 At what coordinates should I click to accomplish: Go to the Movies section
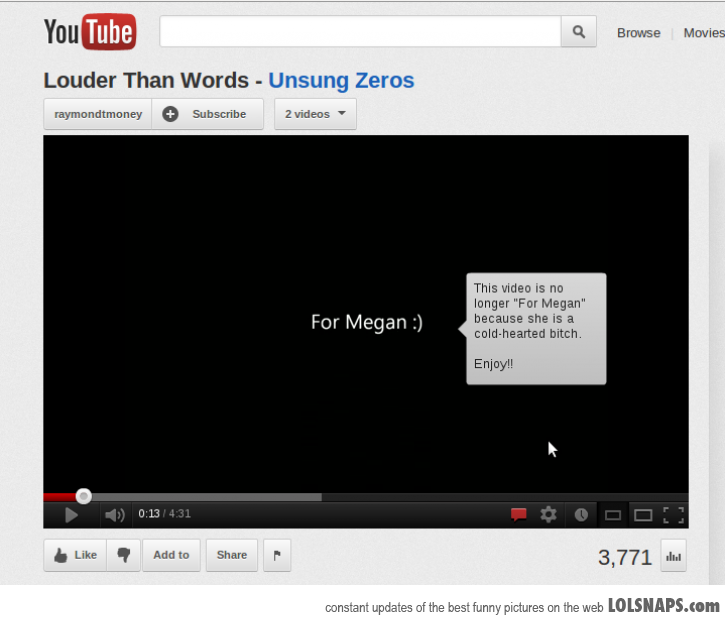[x=703, y=33]
